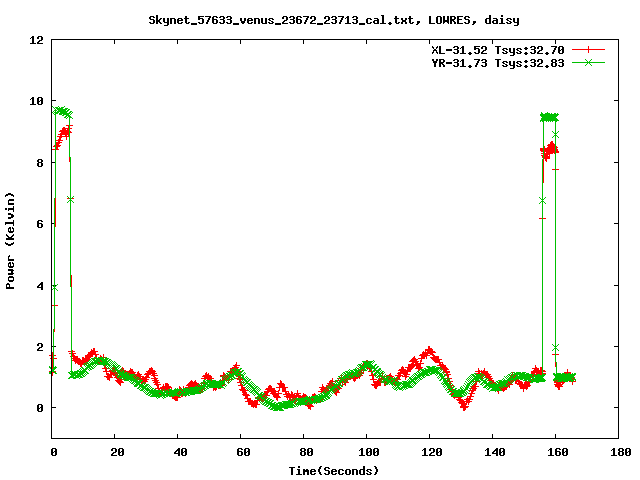Click the plot title Skynet_57633_venus_23672_23713_cal.txt
Image resolution: width=640 pixels, height=480 pixels.
[x=284, y=20]
